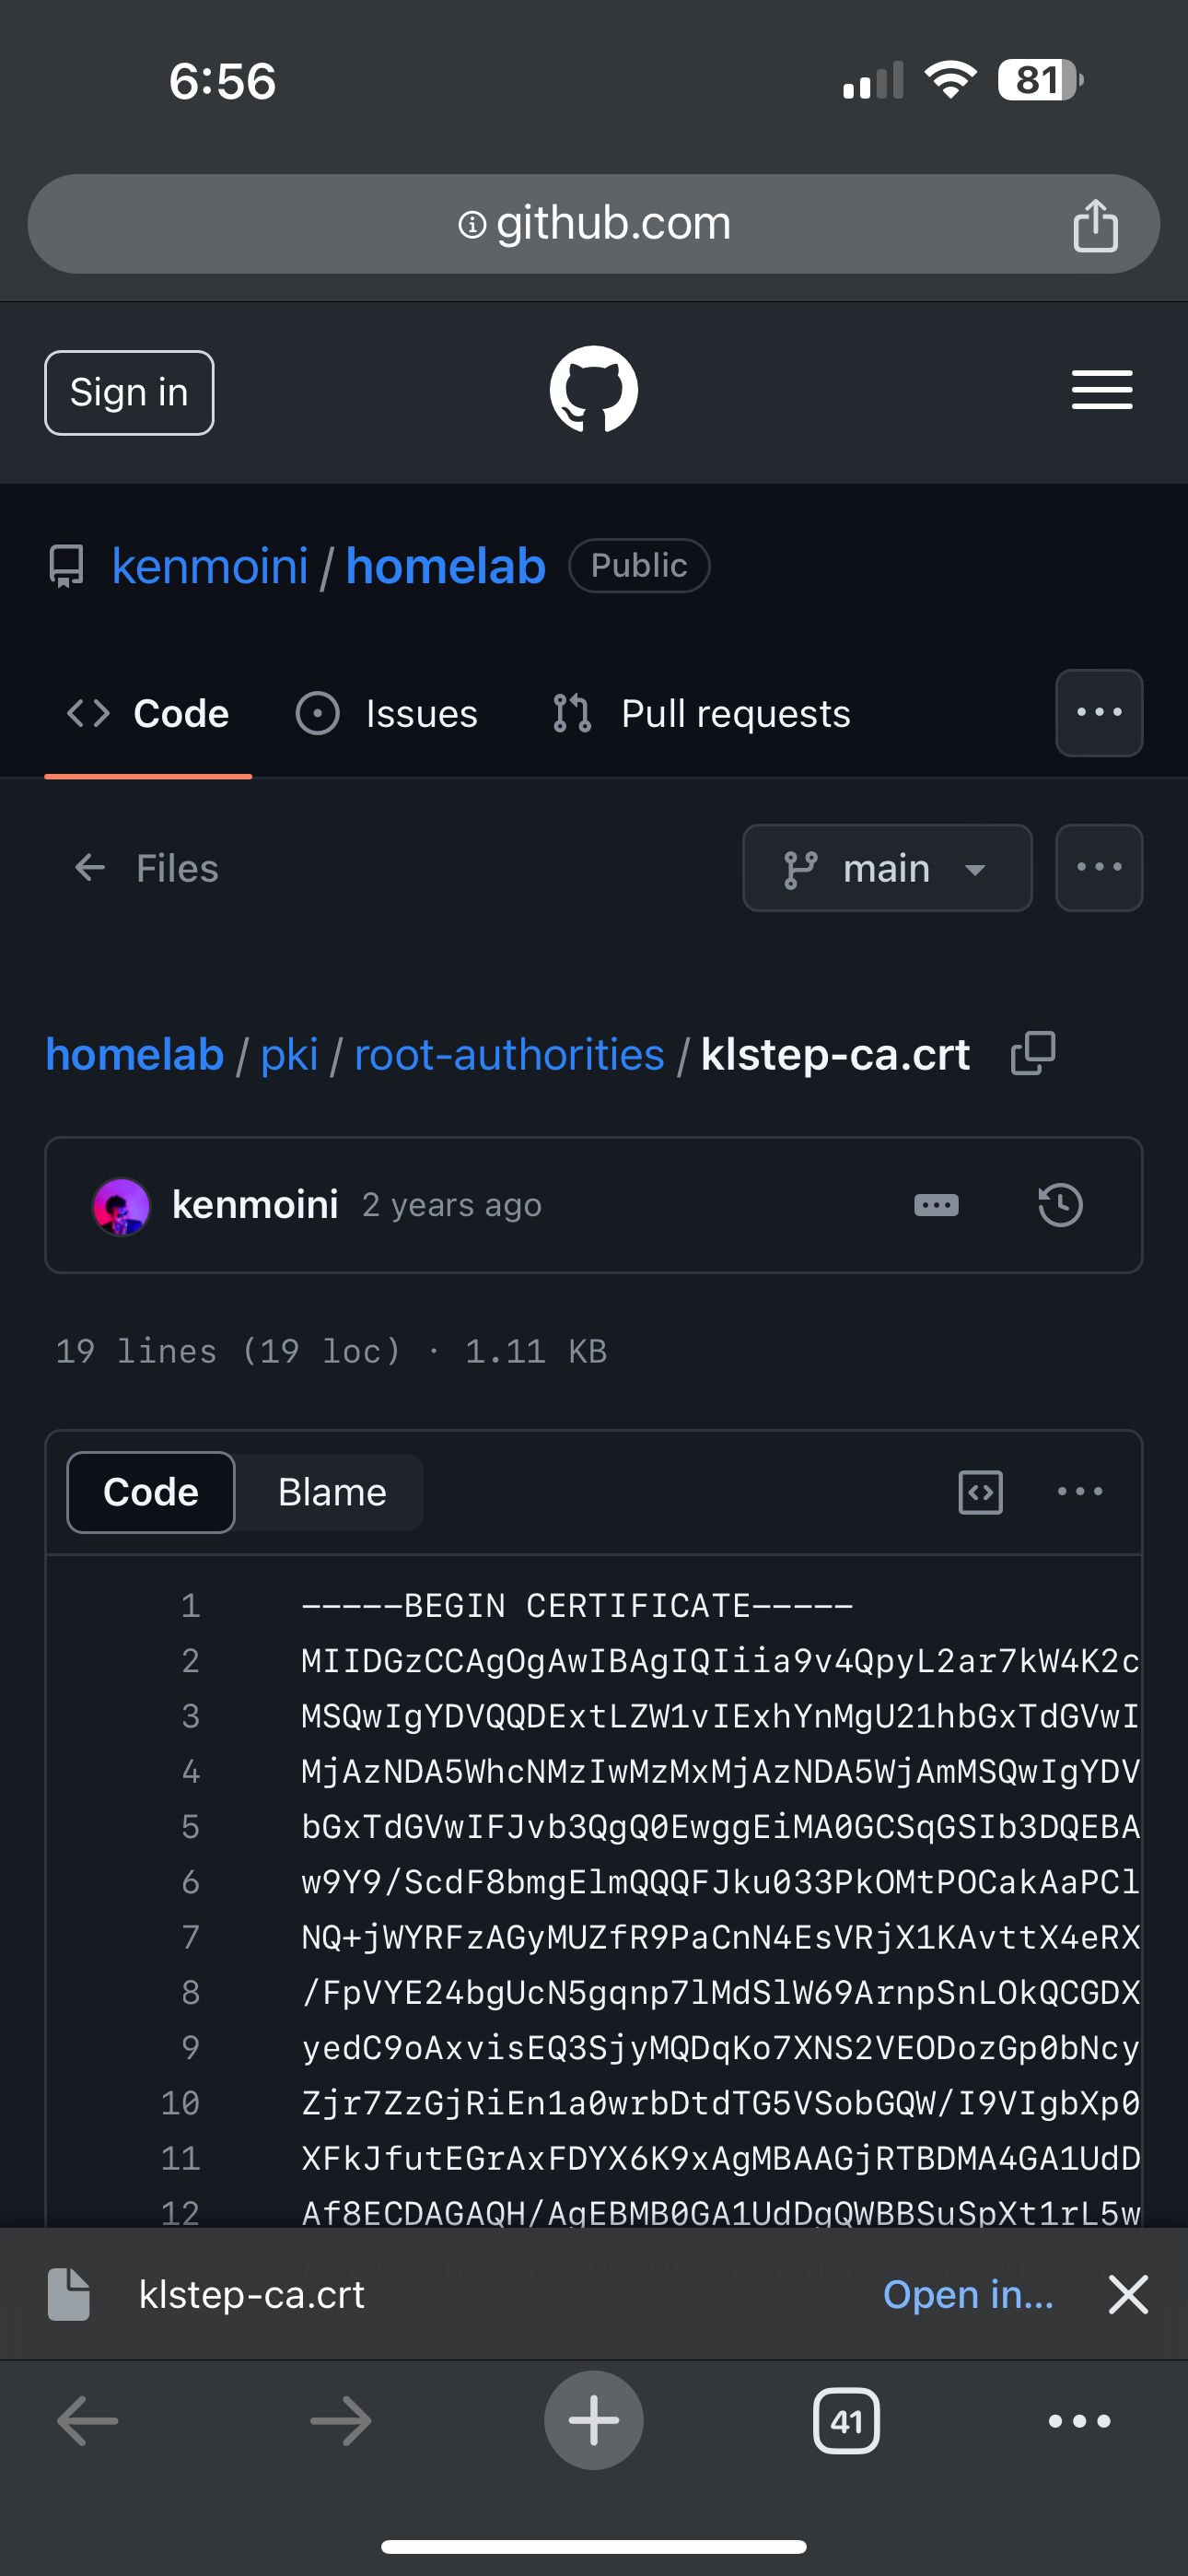Go to the Issues tab

pyautogui.click(x=388, y=714)
